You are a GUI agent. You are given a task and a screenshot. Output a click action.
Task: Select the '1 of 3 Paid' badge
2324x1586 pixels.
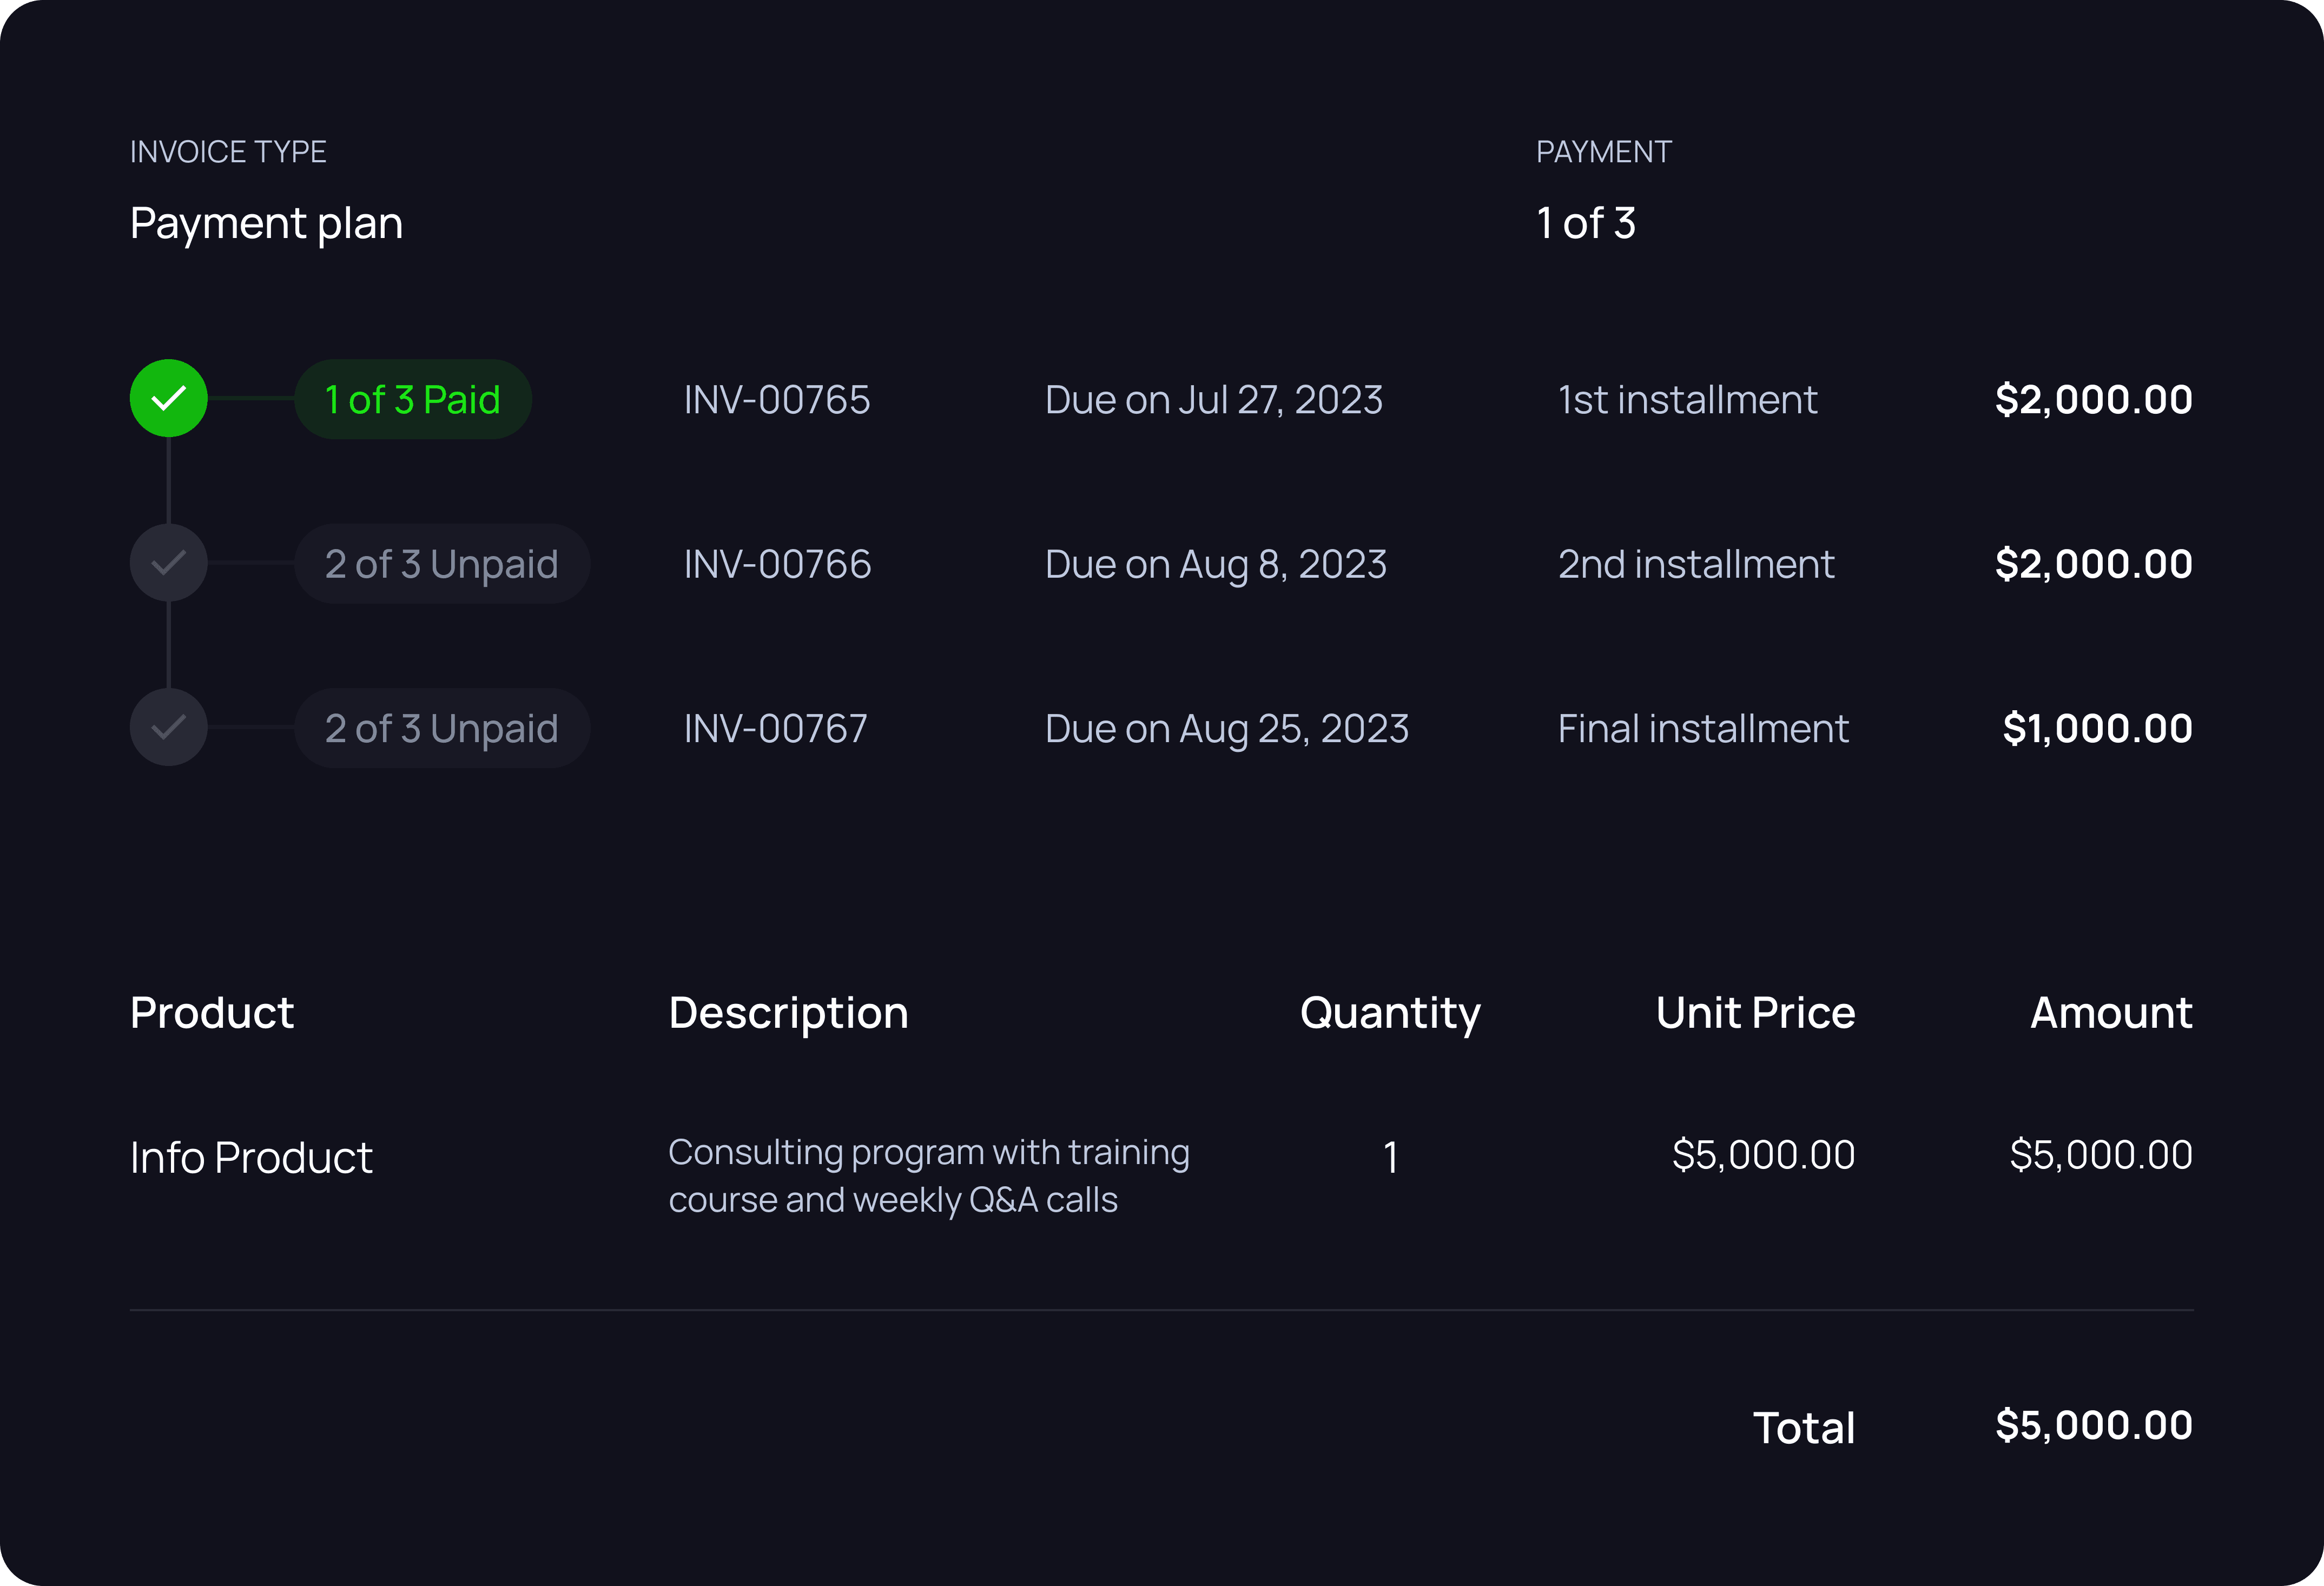(412, 399)
